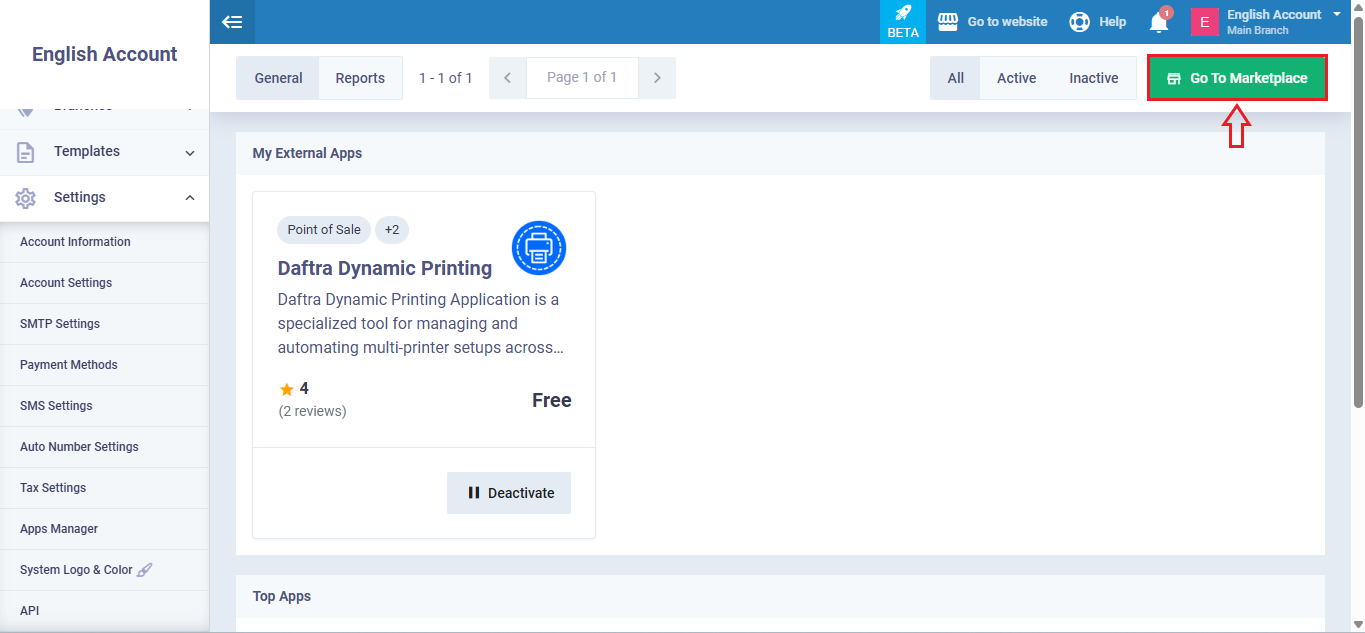The height and width of the screenshot is (633, 1365).
Task: Expand the Templates menu chevron
Action: click(190, 152)
